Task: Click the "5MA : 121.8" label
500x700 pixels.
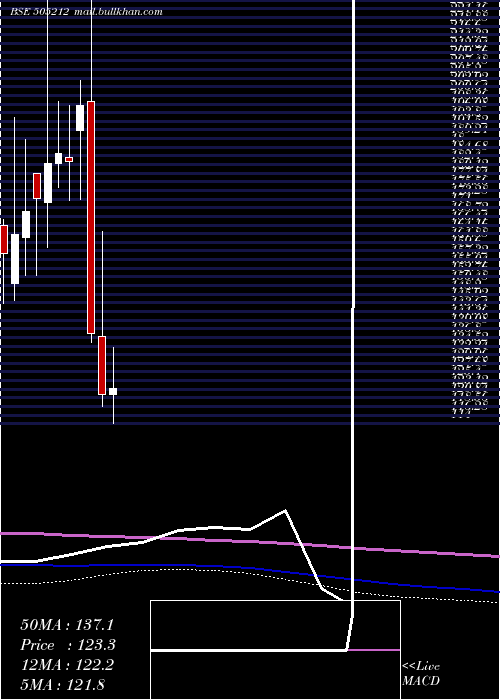Action: (x=62, y=685)
